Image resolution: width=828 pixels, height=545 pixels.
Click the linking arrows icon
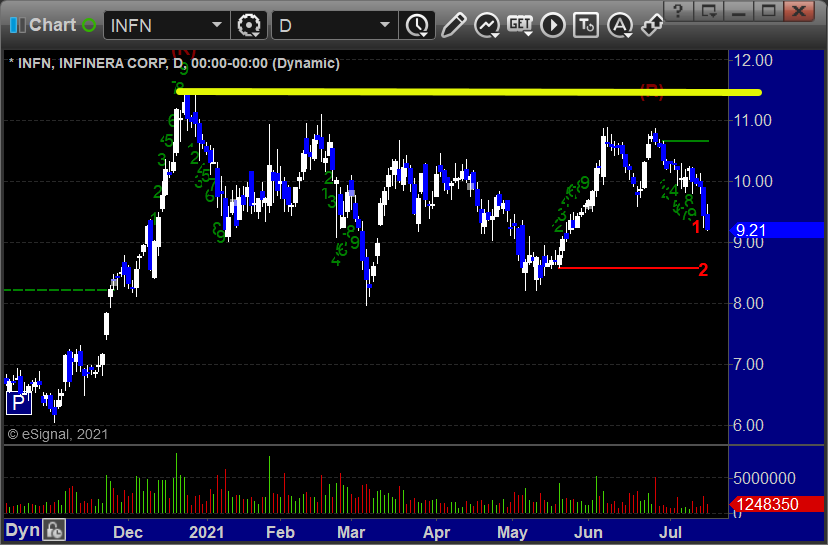coord(652,25)
